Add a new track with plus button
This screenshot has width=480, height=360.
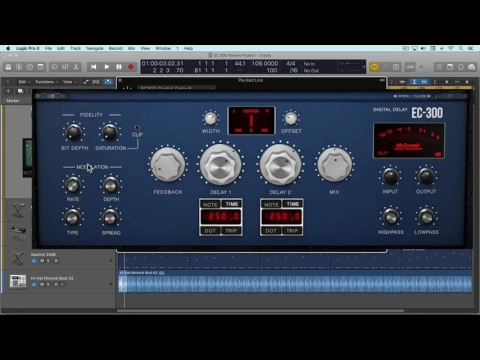pos(8,91)
